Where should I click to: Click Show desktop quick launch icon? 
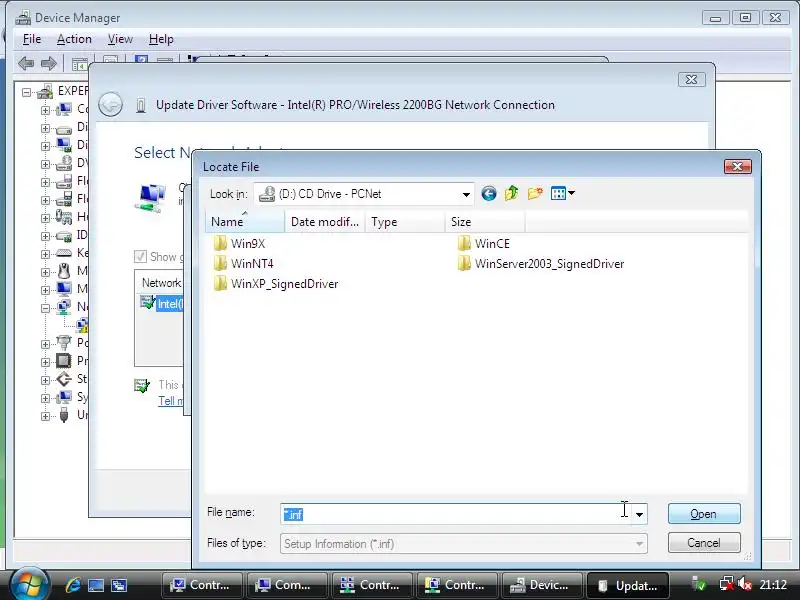96,585
